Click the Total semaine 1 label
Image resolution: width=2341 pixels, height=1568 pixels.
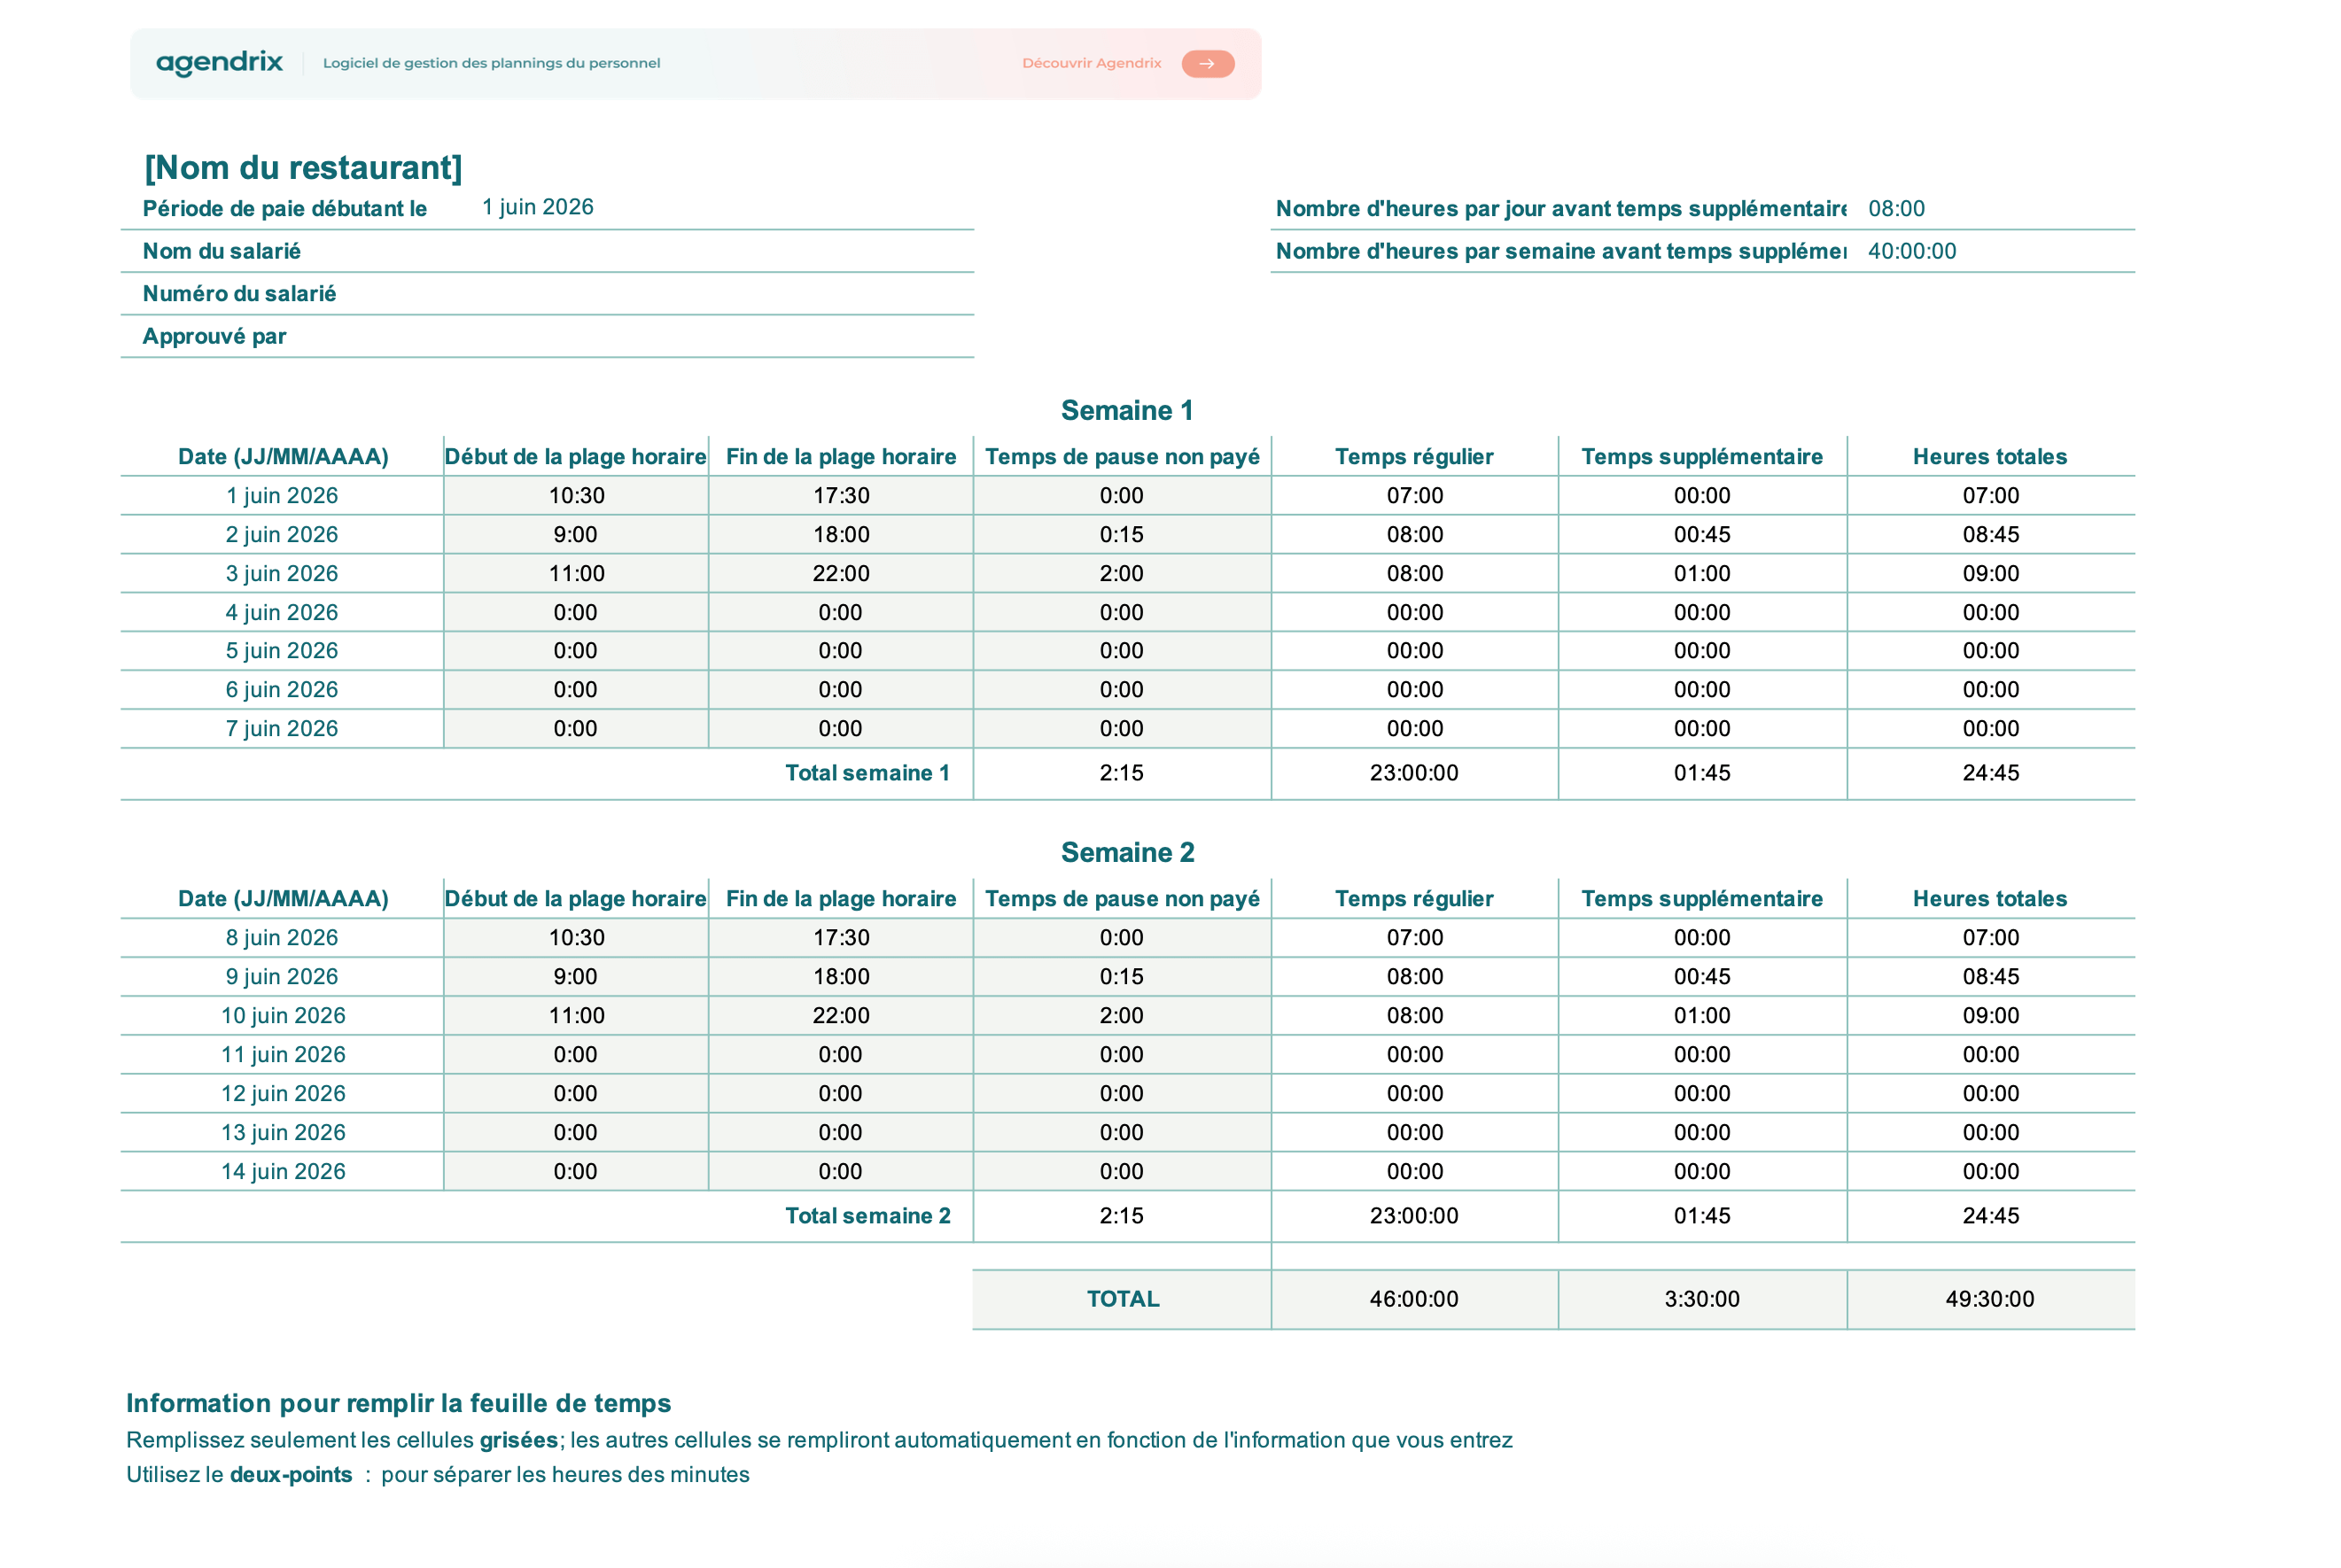867,773
